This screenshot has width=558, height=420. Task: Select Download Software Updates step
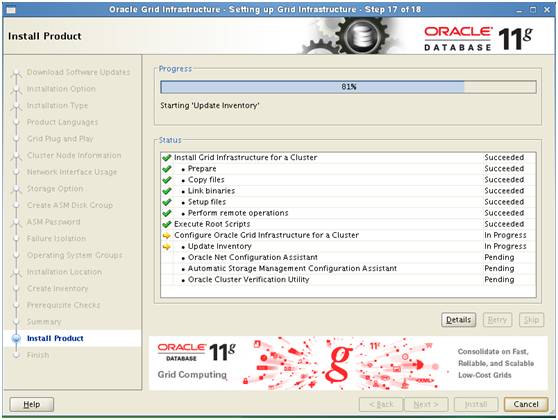pos(79,72)
